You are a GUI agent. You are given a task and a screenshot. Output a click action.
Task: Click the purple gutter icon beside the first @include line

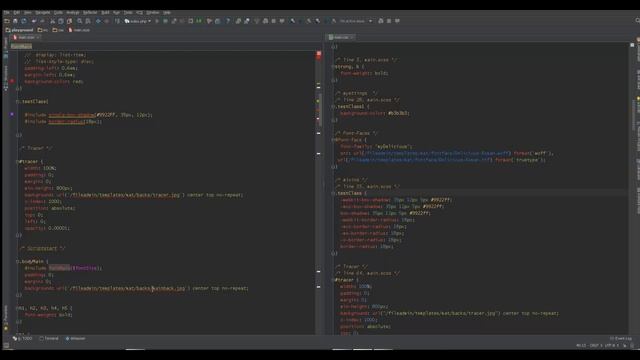coord(12,115)
